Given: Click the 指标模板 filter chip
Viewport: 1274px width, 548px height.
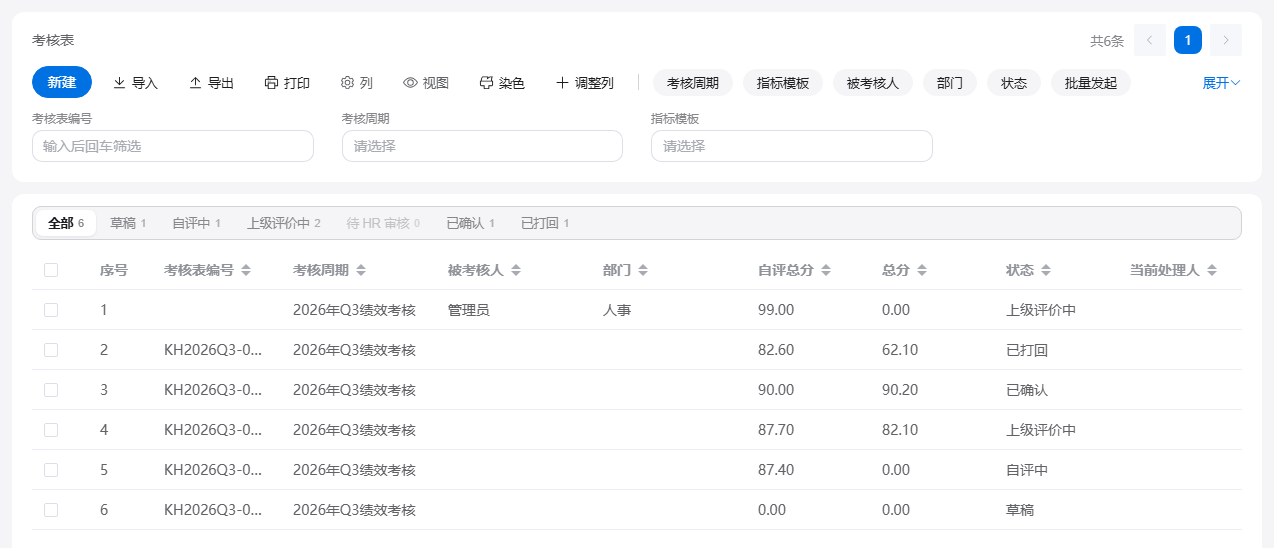Looking at the screenshot, I should click(783, 83).
